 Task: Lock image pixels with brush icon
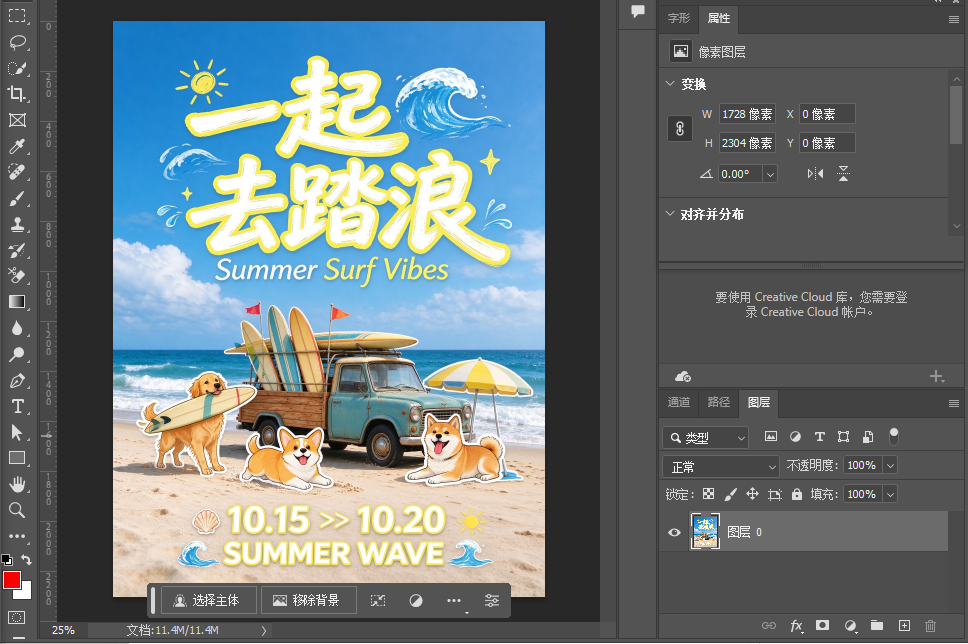pyautogui.click(x=731, y=494)
